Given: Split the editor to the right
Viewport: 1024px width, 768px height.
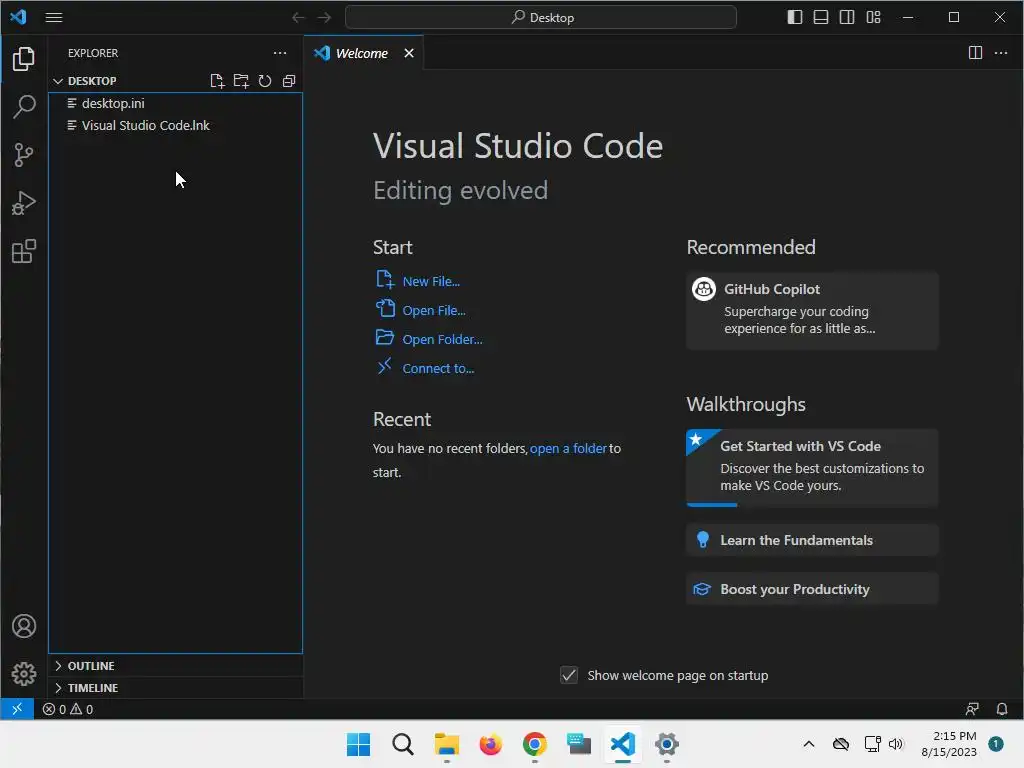Looking at the screenshot, I should coord(975,53).
